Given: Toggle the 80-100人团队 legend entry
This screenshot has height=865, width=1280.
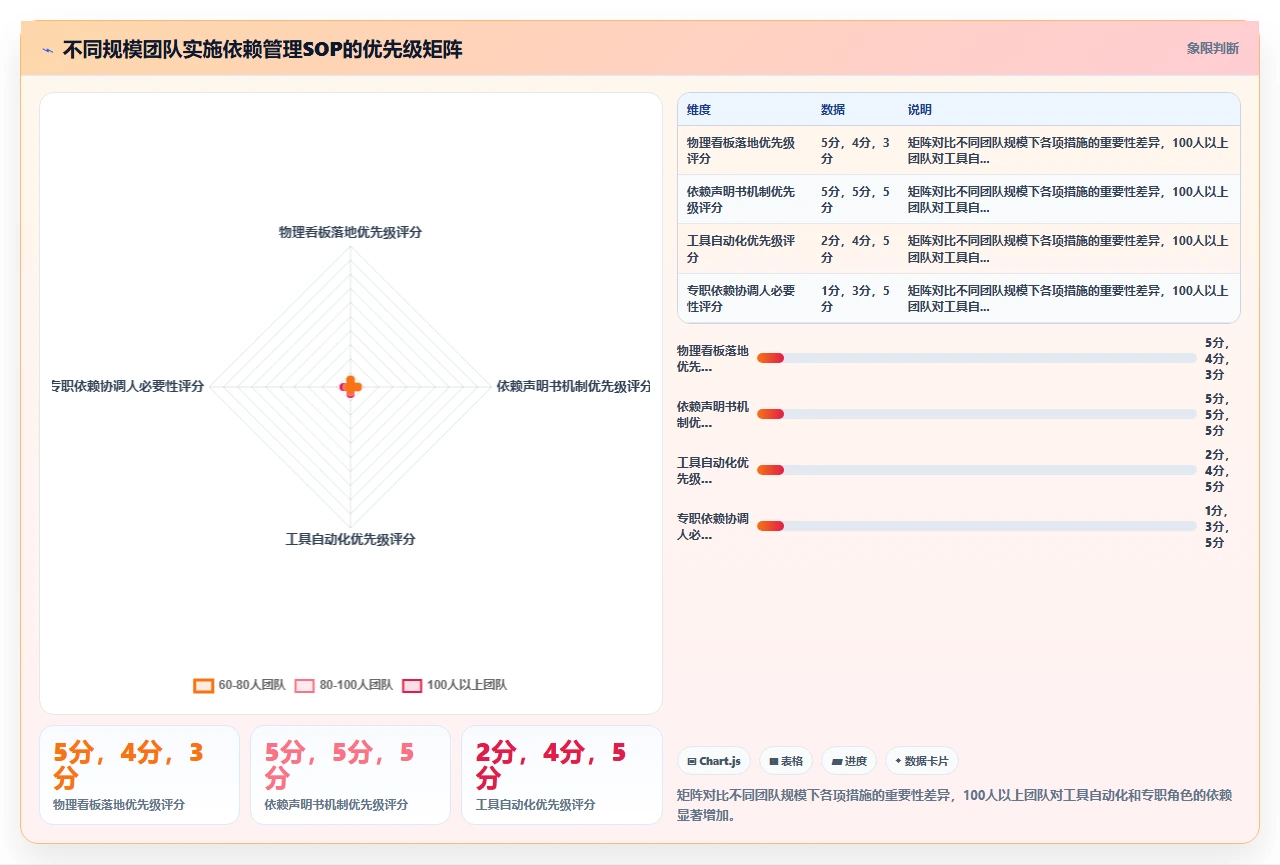Looking at the screenshot, I should coord(344,685).
